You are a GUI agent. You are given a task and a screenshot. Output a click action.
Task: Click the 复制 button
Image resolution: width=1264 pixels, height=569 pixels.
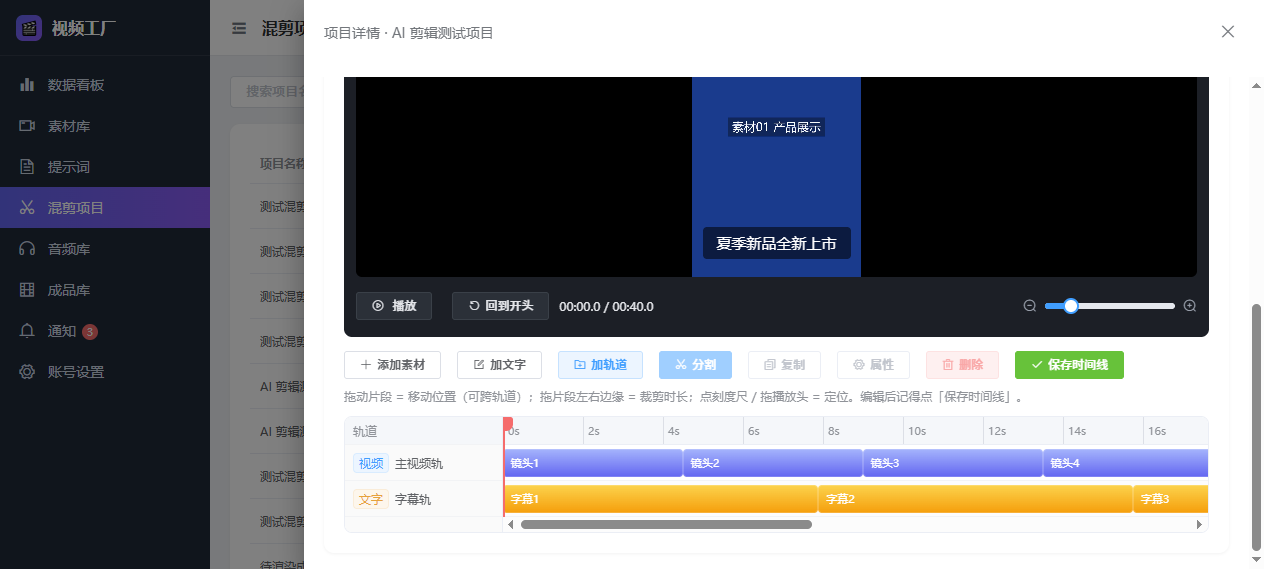click(x=784, y=365)
